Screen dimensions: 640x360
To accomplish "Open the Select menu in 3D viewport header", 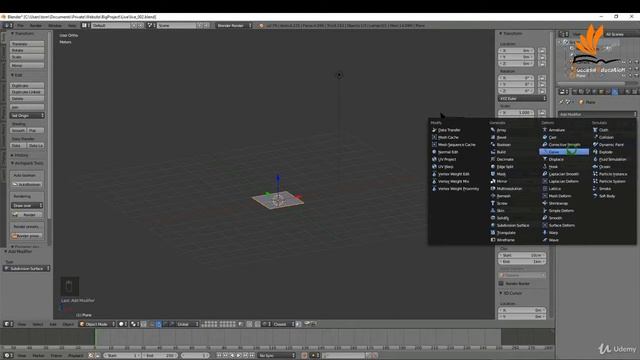I will coord(38,324).
